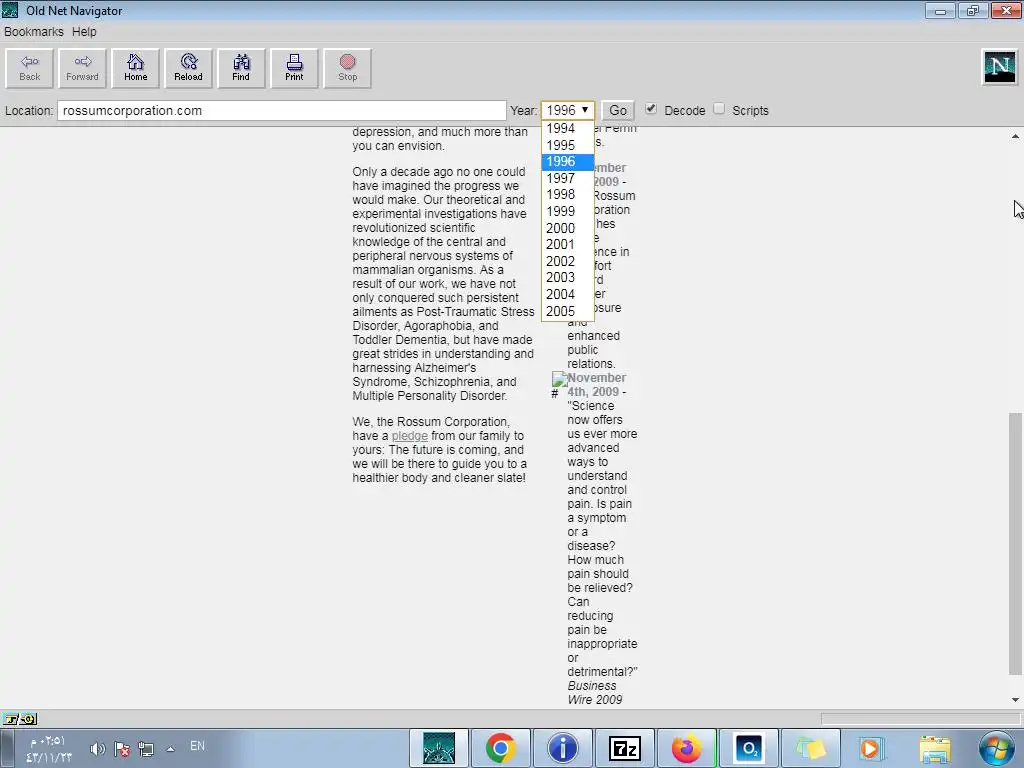
Task: Select highlighted 1996 in the Year list
Action: coord(568,161)
